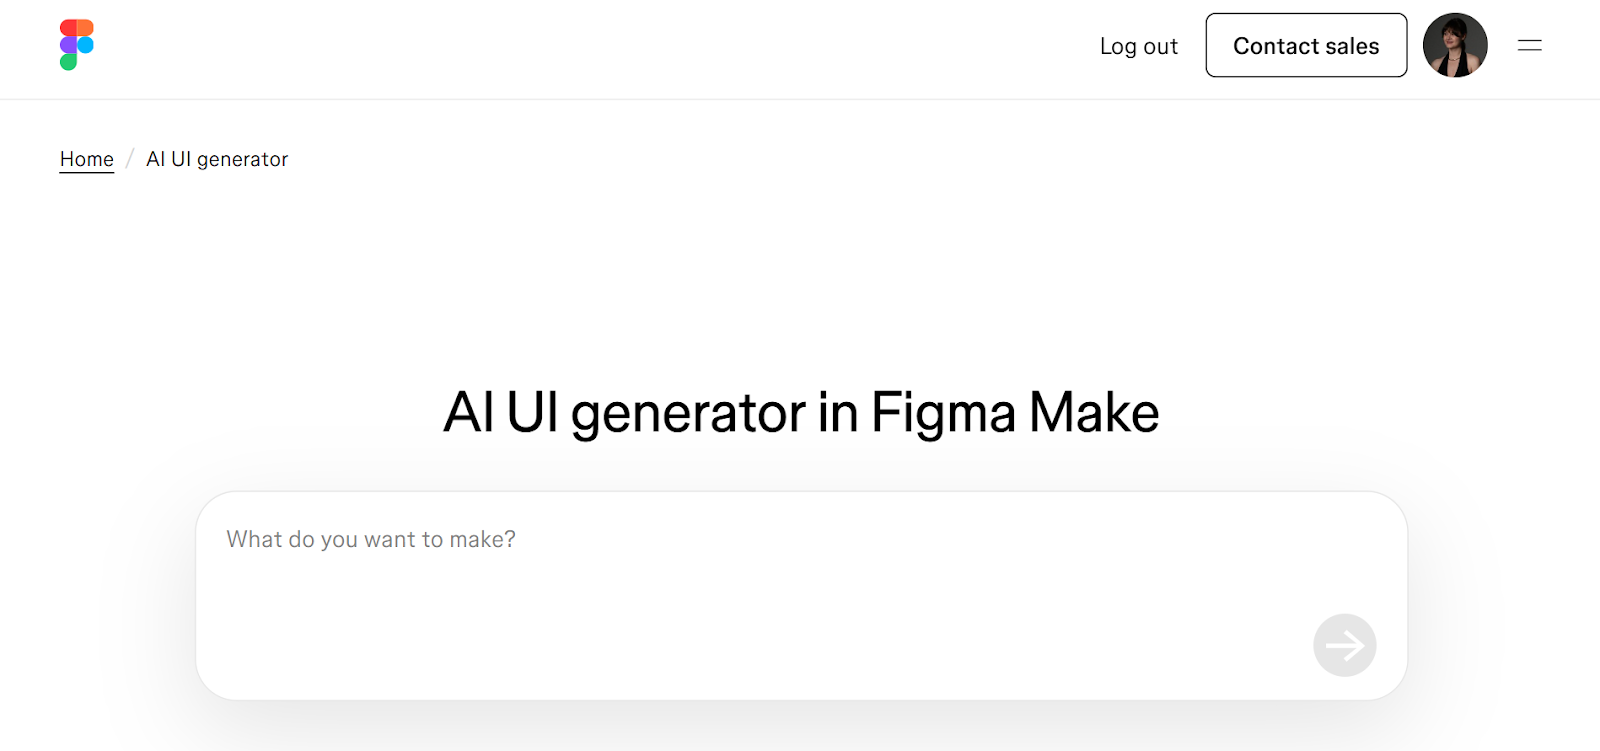This screenshot has width=1600, height=751.
Task: Click Log out in the header
Action: point(1138,46)
